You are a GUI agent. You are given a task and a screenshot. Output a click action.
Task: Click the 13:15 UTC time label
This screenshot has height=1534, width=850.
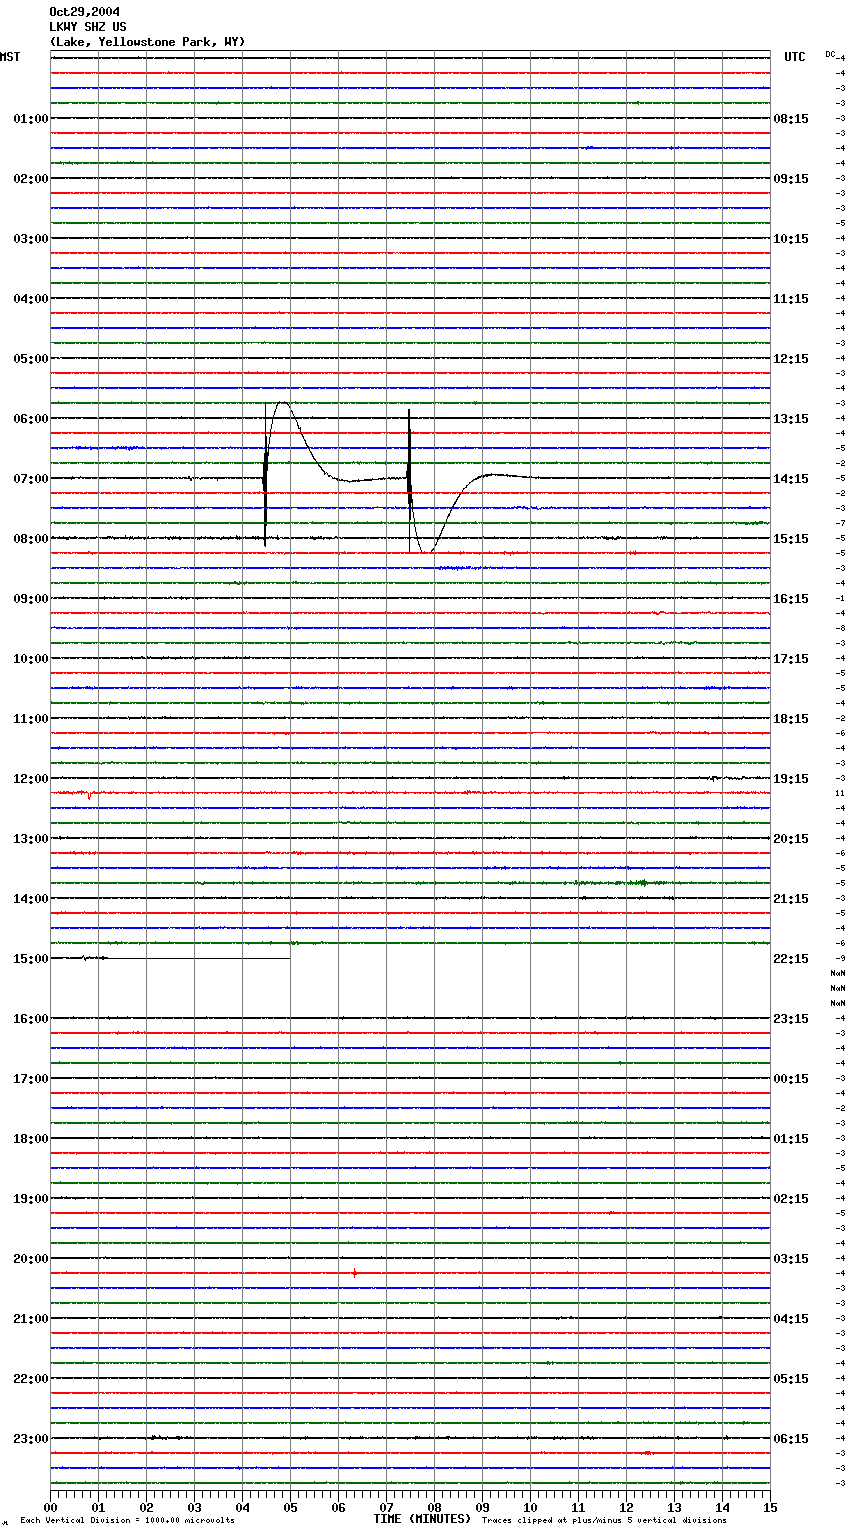coord(791,419)
